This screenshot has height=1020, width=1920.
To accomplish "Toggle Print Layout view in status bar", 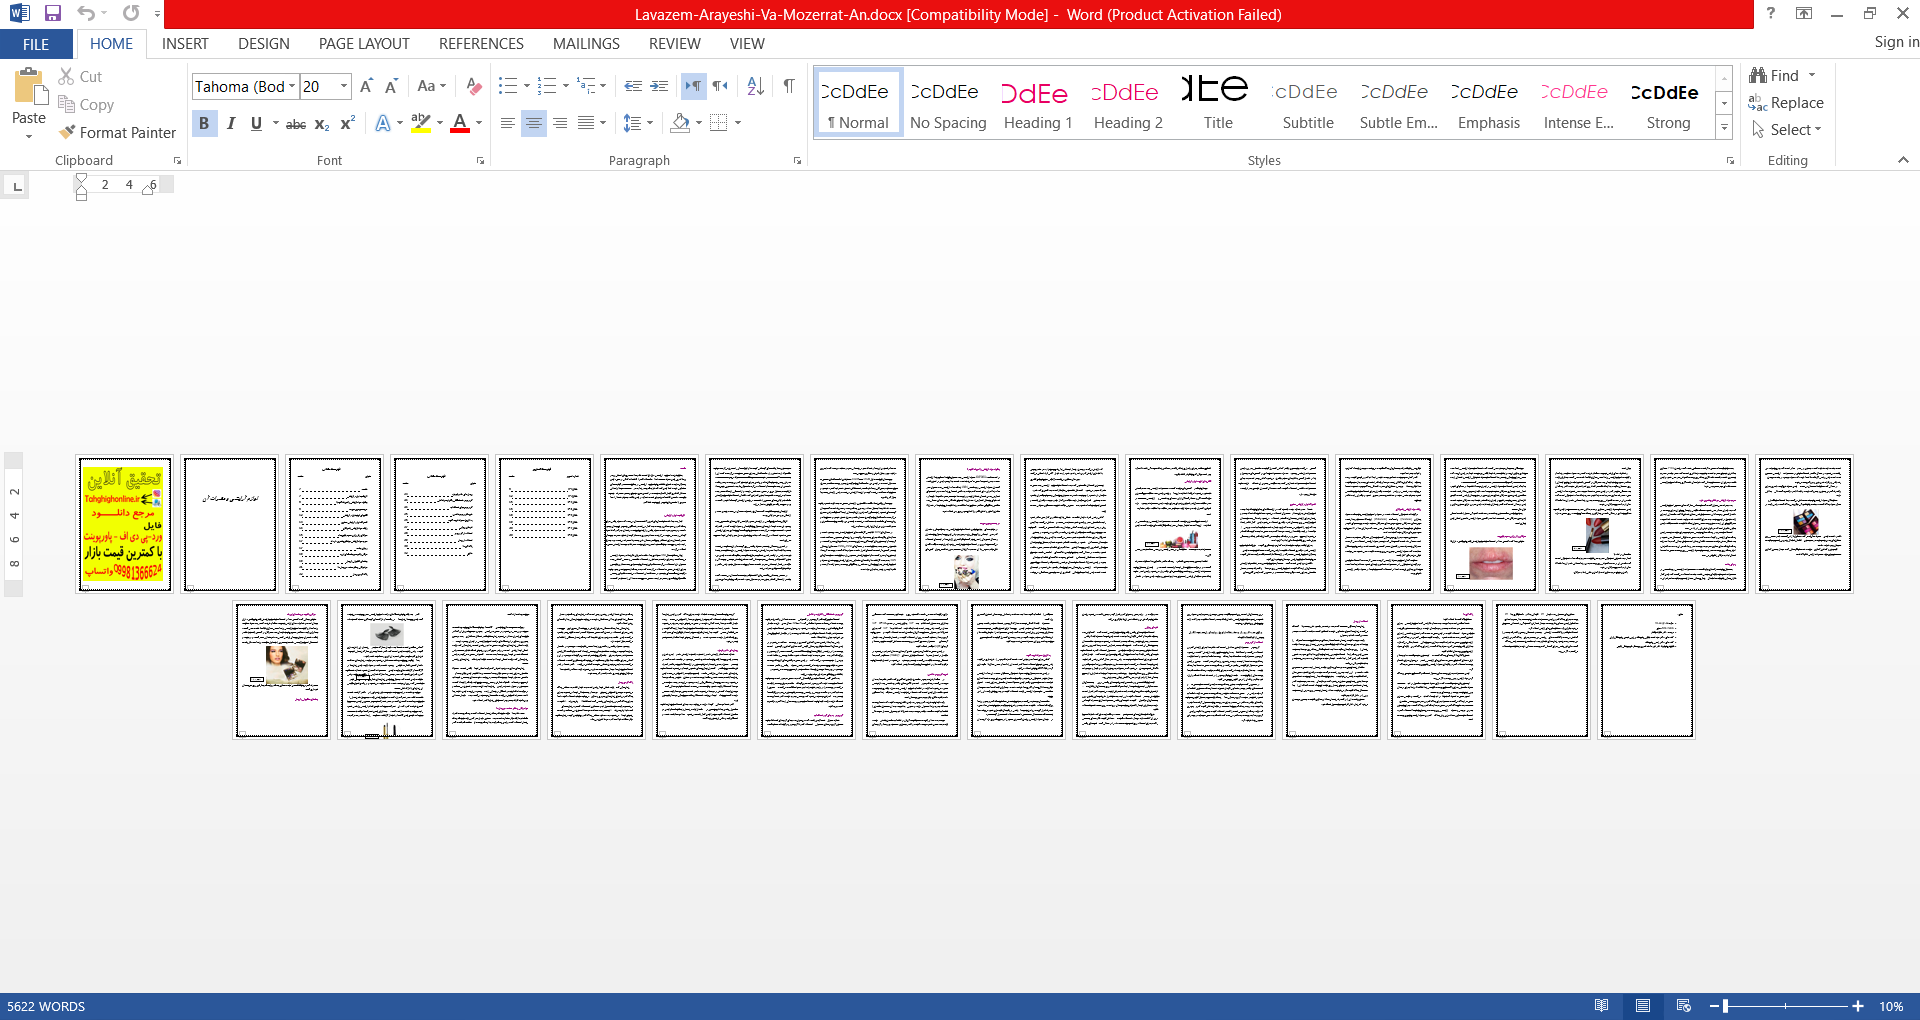I will [x=1643, y=1006].
